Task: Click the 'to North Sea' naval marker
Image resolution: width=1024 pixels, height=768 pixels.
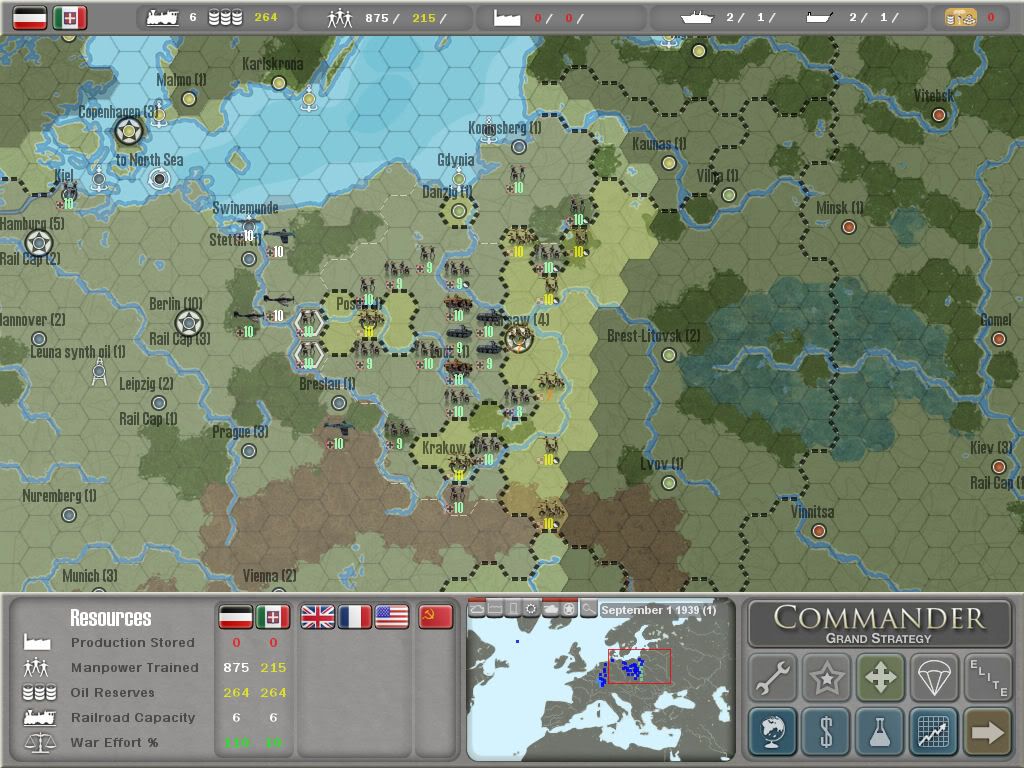Action: point(159,178)
